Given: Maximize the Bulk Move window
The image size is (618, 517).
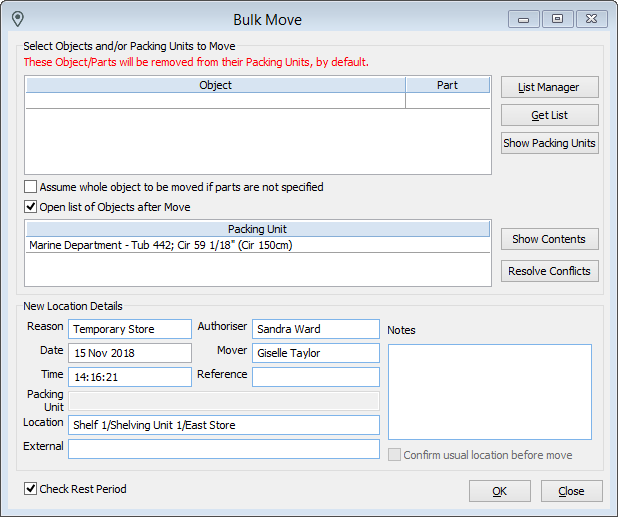Looking at the screenshot, I should pos(557,19).
